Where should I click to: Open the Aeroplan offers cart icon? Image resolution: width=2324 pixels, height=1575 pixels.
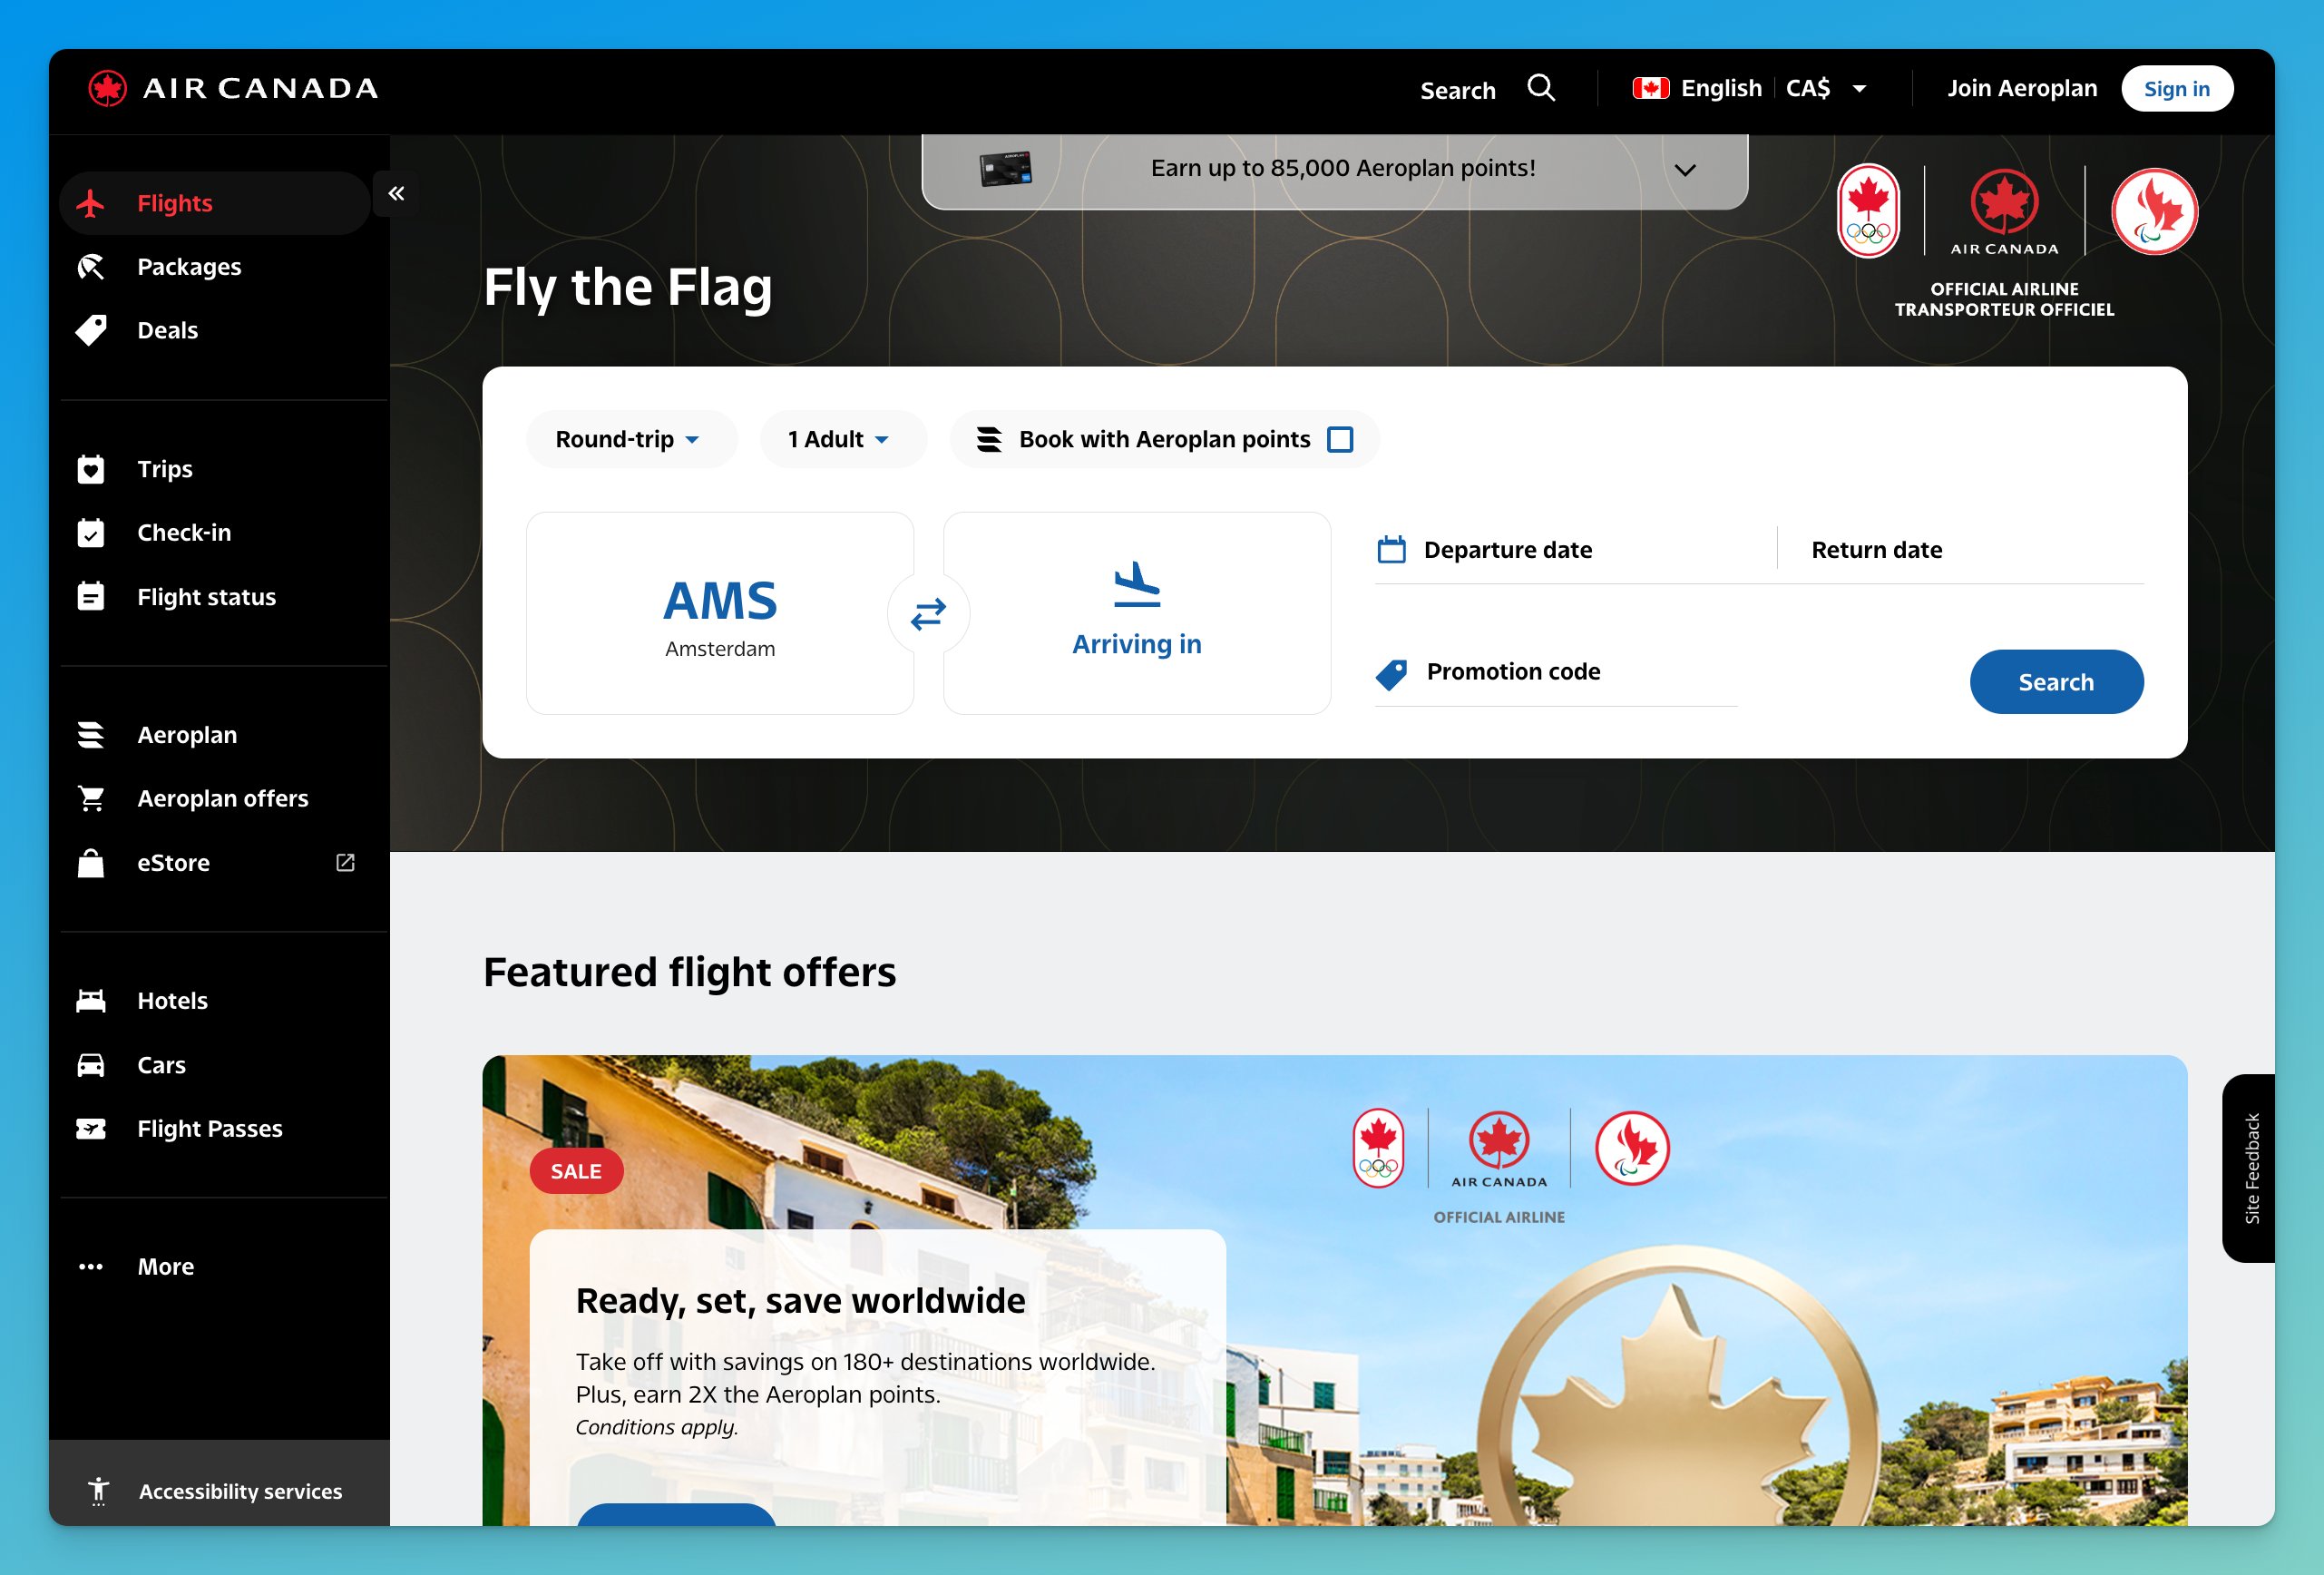[91, 797]
